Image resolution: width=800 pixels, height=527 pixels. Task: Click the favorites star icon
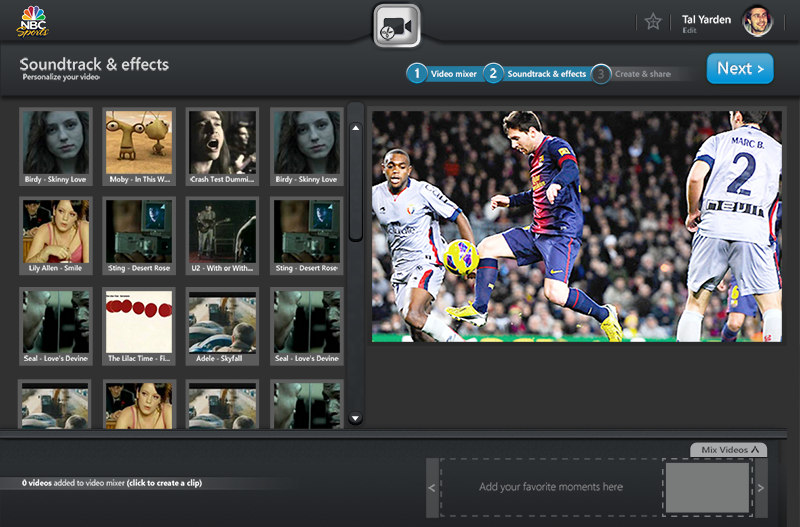pos(653,21)
